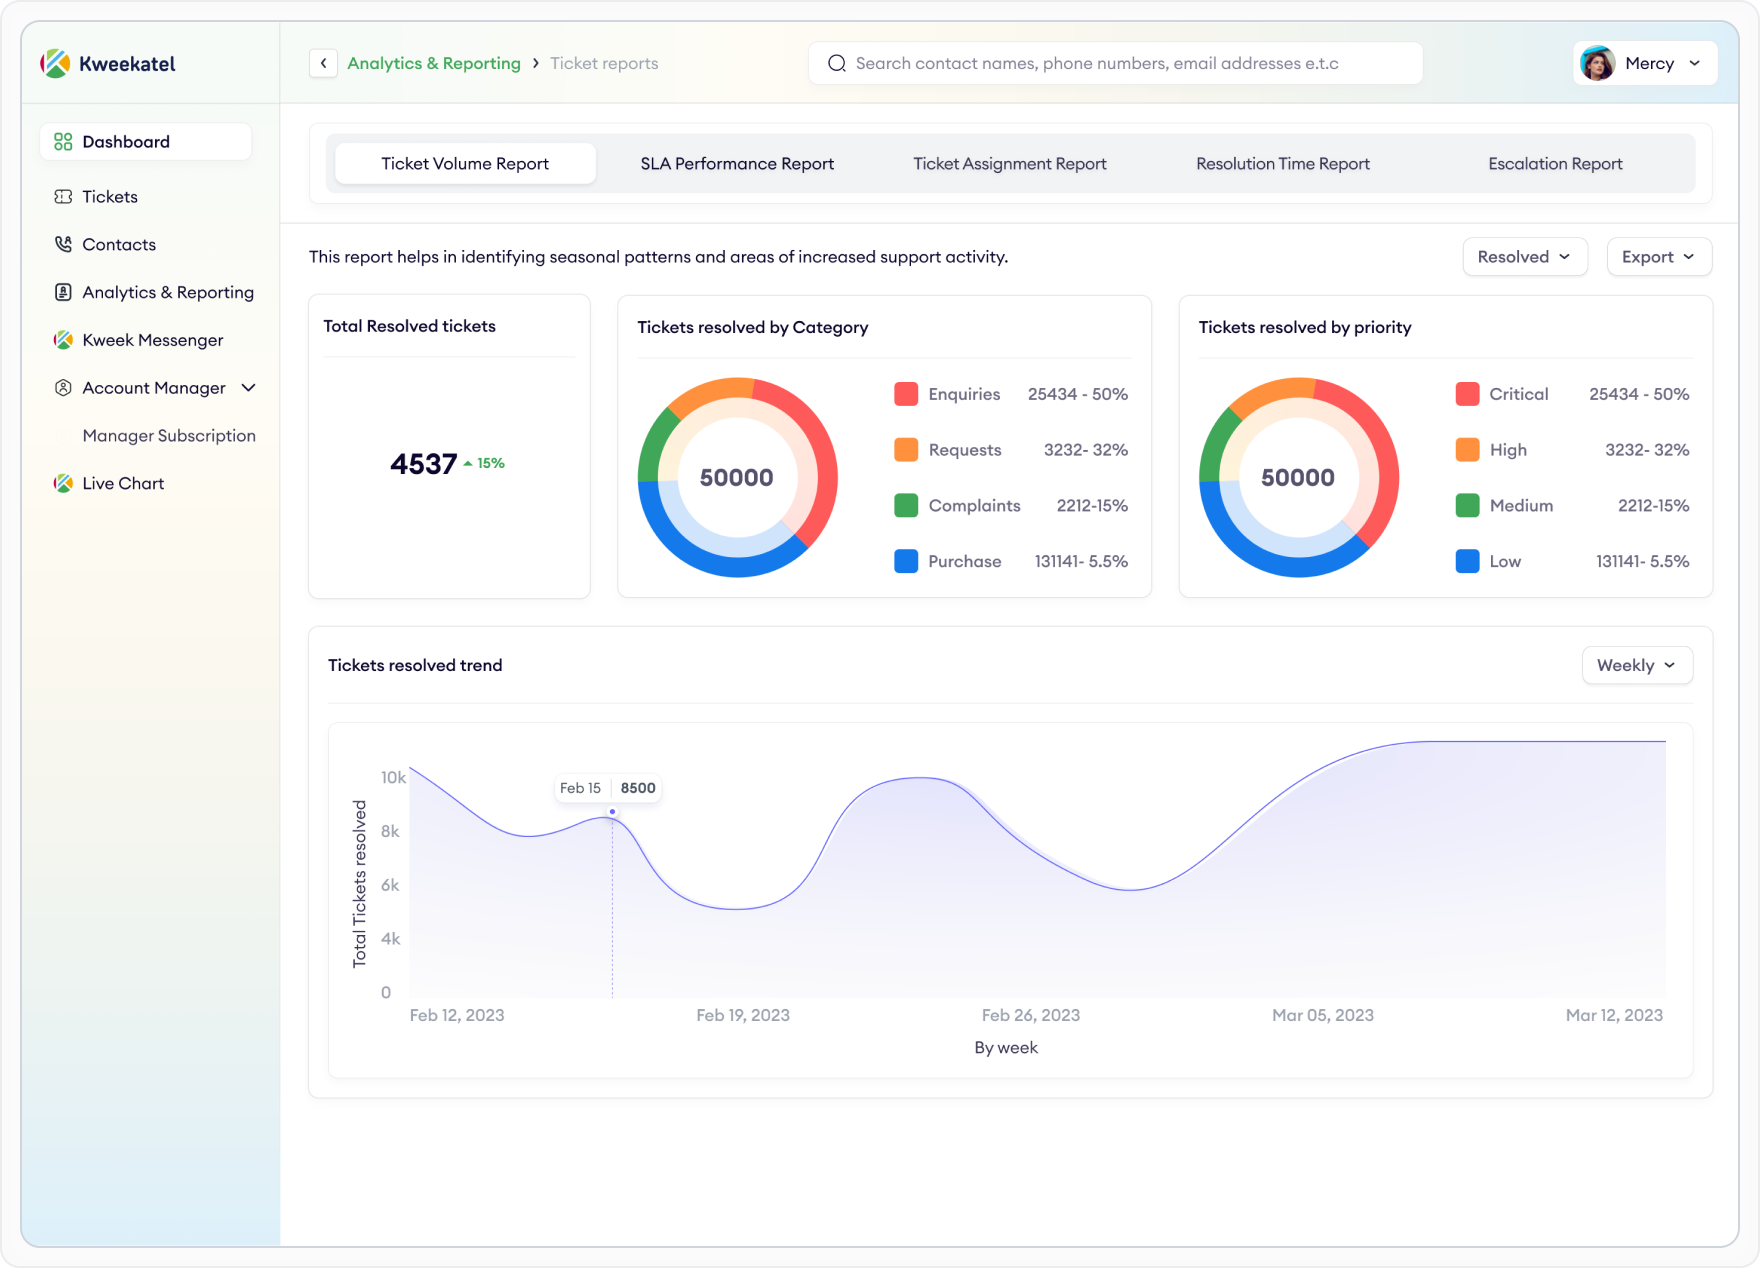Click the Ticket reports breadcrumb text
1760x1268 pixels.
(604, 63)
